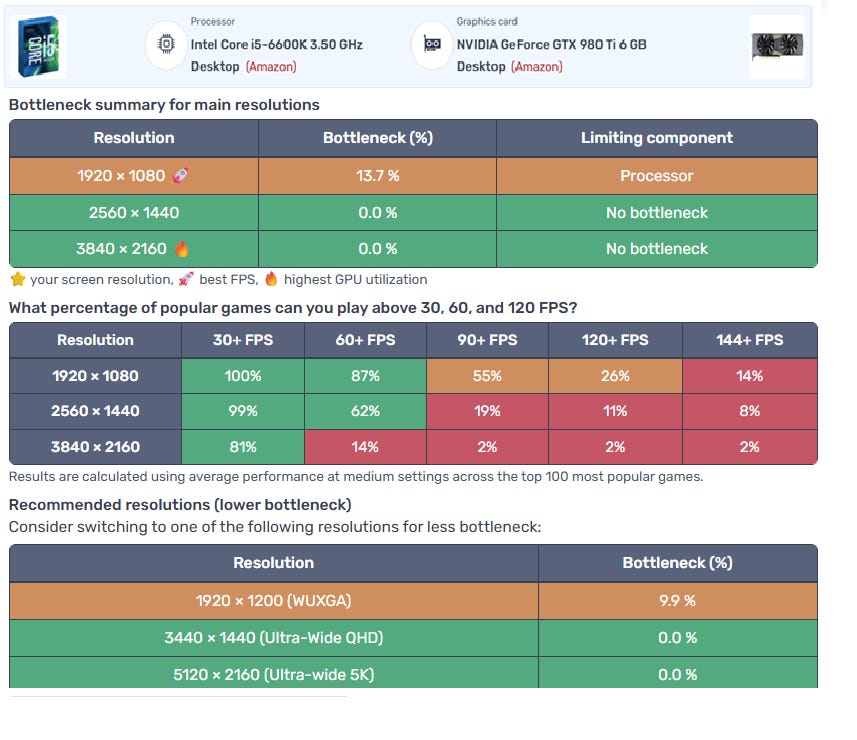Click the 9.9 % recommended bottleneck cell

pos(677,601)
